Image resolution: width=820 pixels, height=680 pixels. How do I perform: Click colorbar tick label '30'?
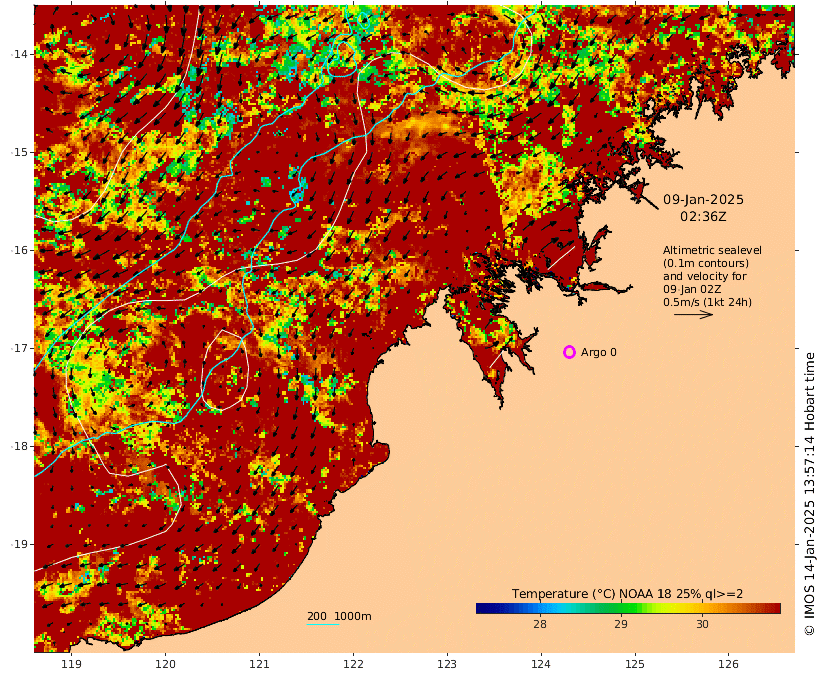point(702,624)
